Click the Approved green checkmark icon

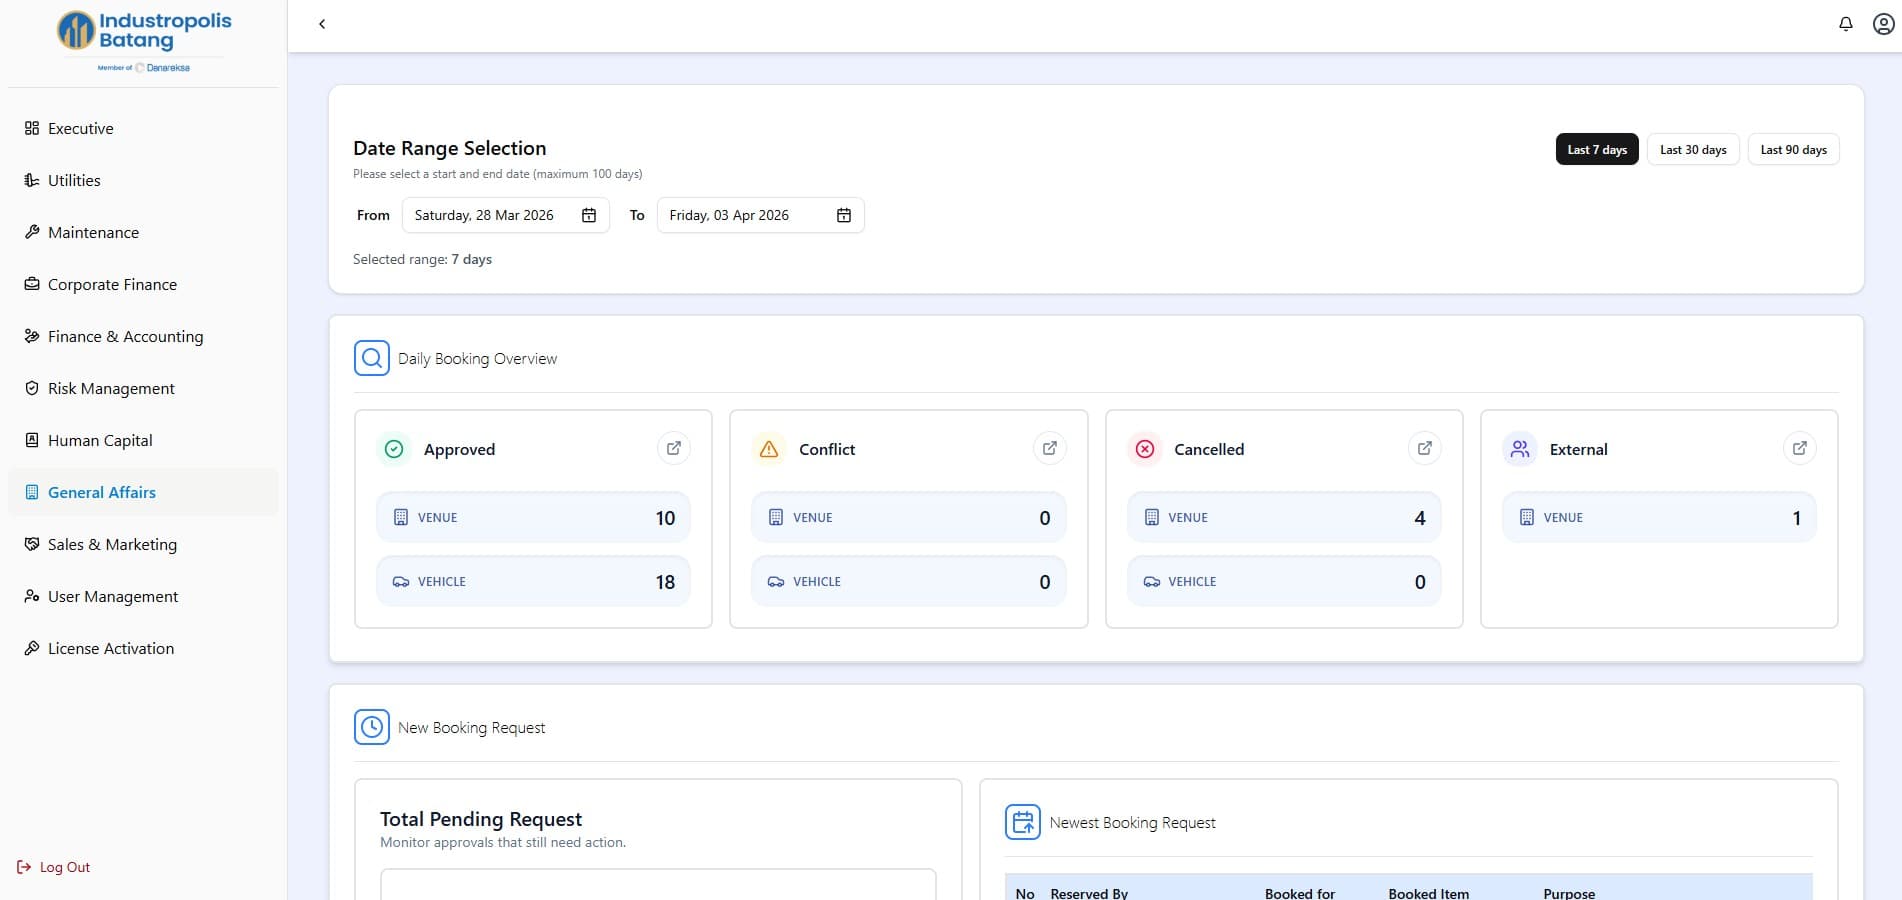point(394,449)
